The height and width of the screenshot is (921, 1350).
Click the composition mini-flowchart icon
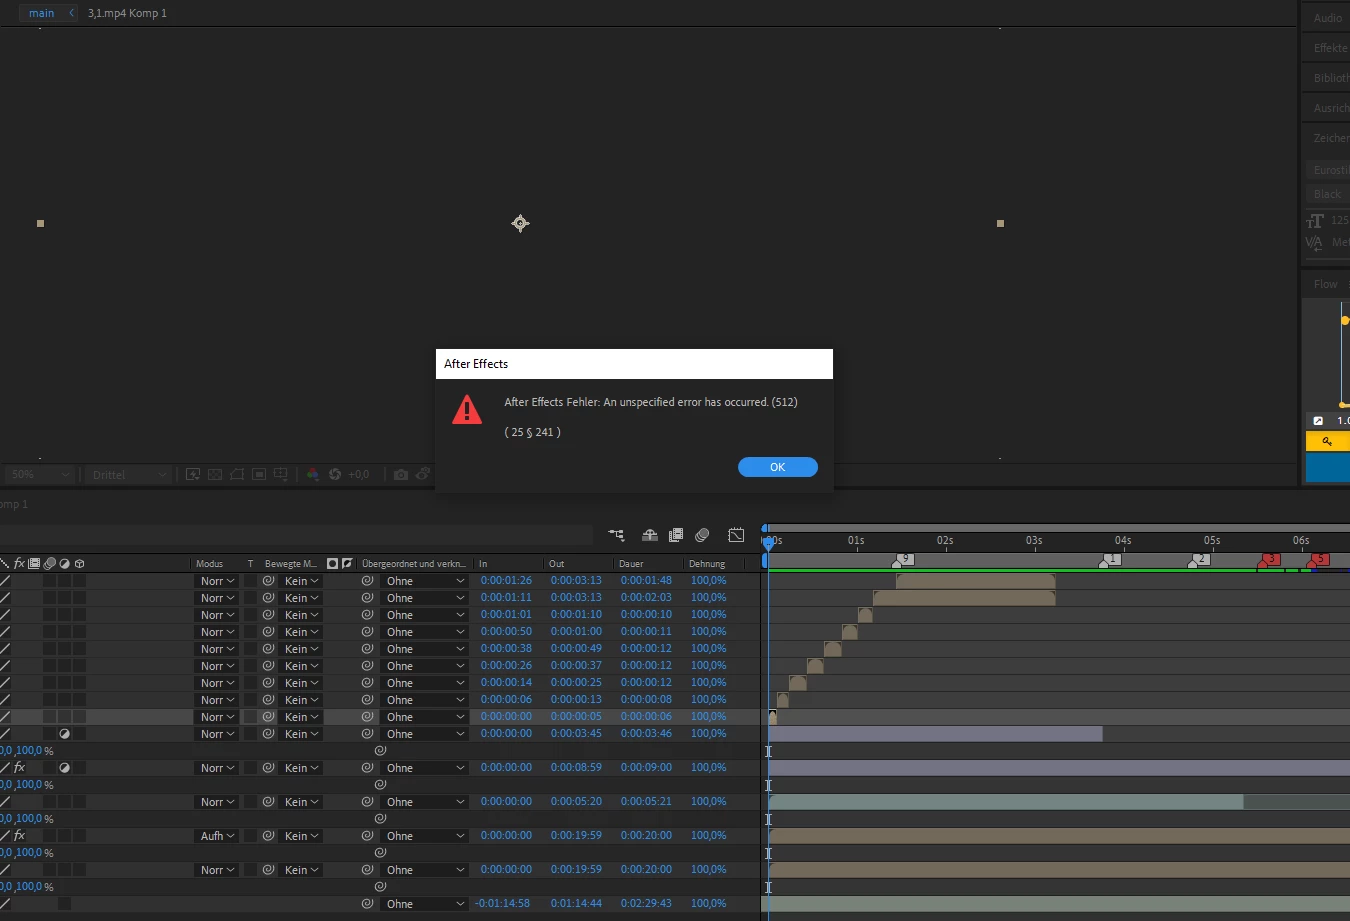[616, 535]
